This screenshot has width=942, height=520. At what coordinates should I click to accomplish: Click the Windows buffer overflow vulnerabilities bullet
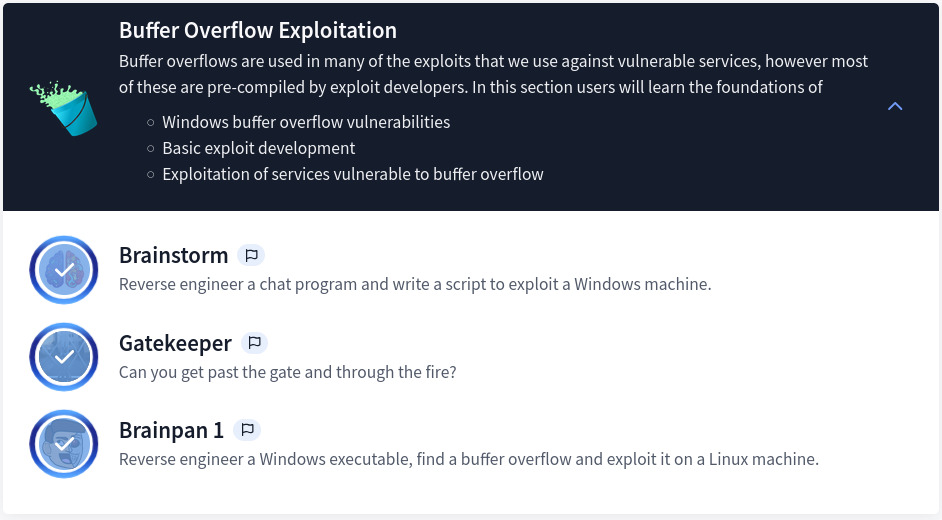coord(306,122)
